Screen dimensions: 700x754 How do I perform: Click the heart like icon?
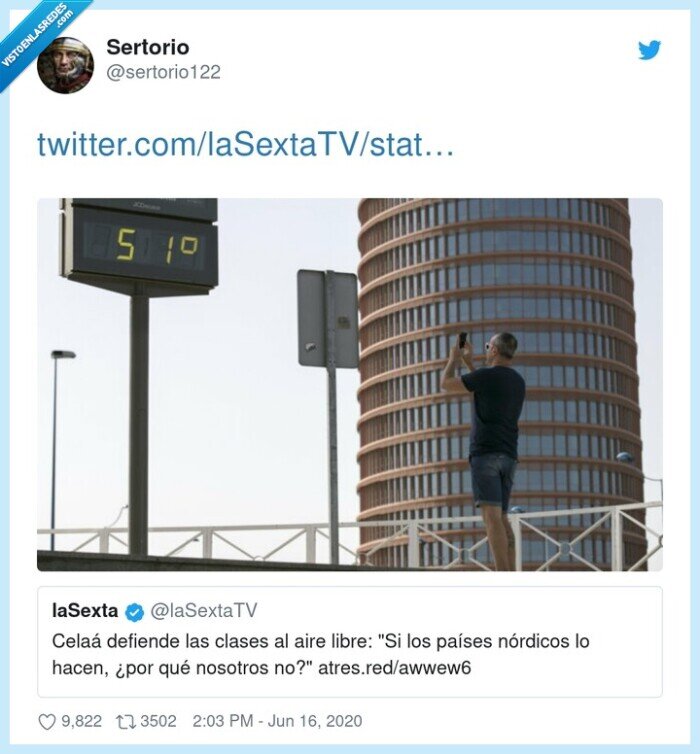click(x=47, y=722)
